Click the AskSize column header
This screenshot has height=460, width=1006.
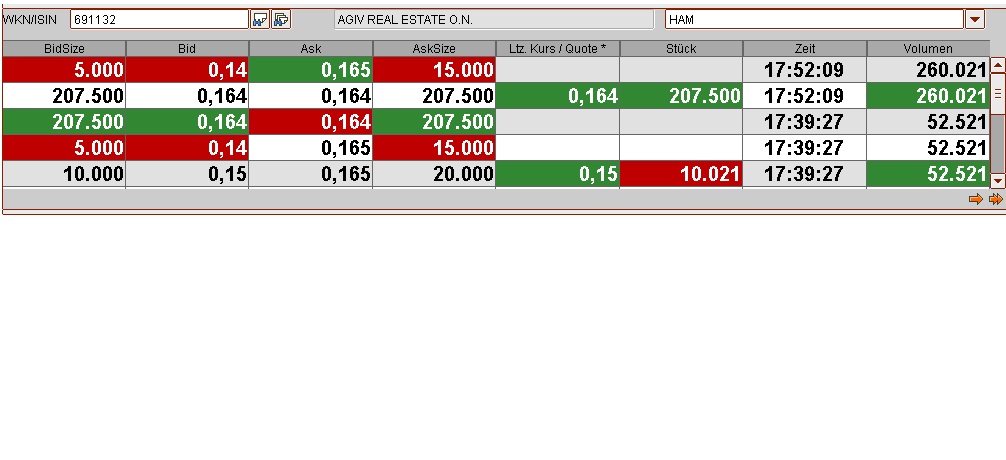click(434, 49)
